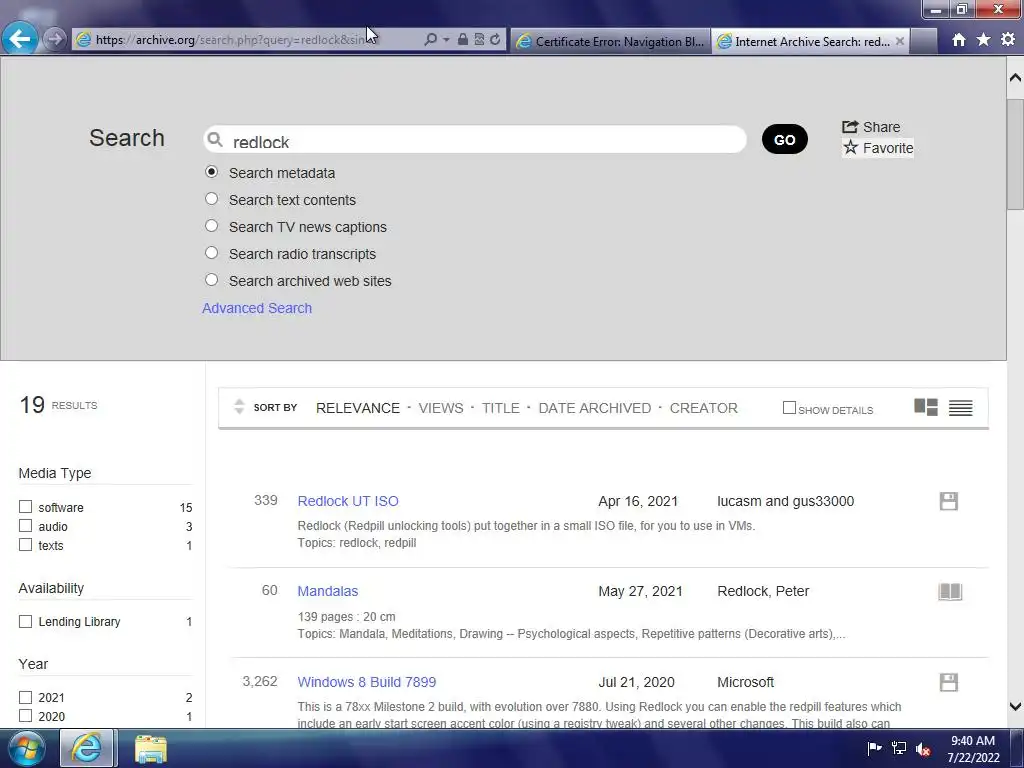Open Favorites star in browser toolbar
Viewport: 1024px width, 768px height.
pos(984,40)
